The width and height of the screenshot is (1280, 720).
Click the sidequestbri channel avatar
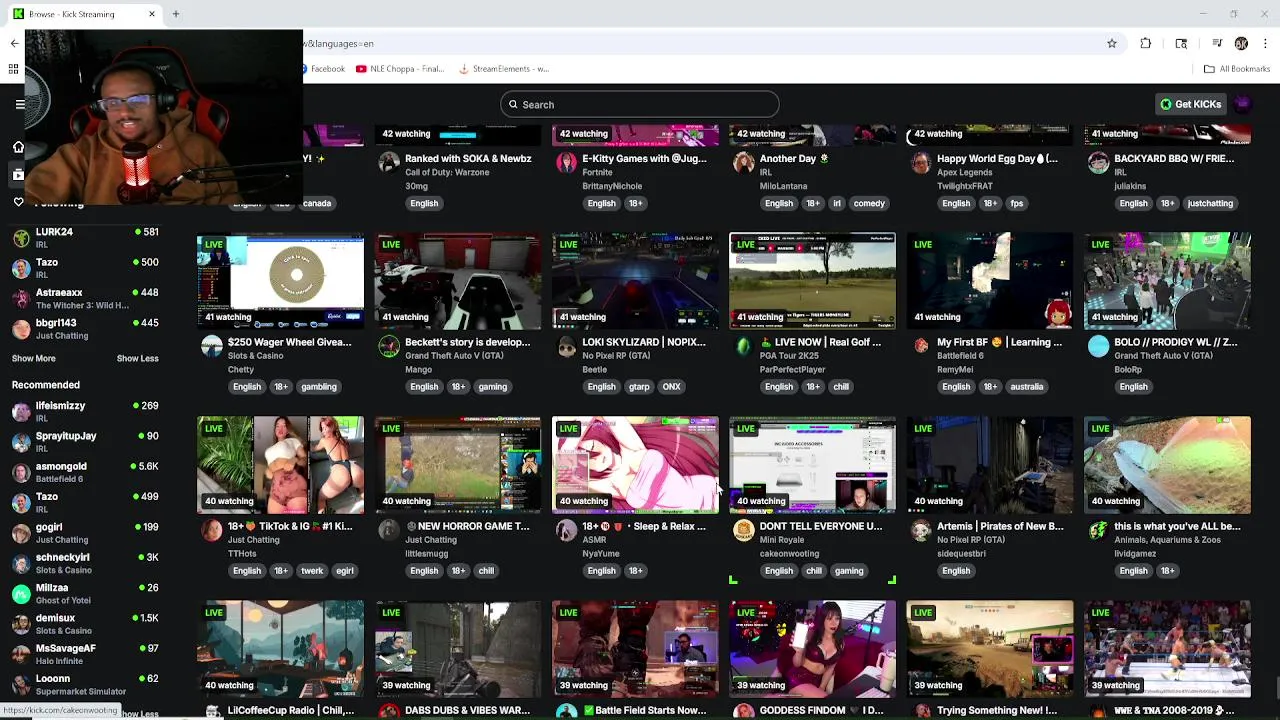click(x=921, y=530)
